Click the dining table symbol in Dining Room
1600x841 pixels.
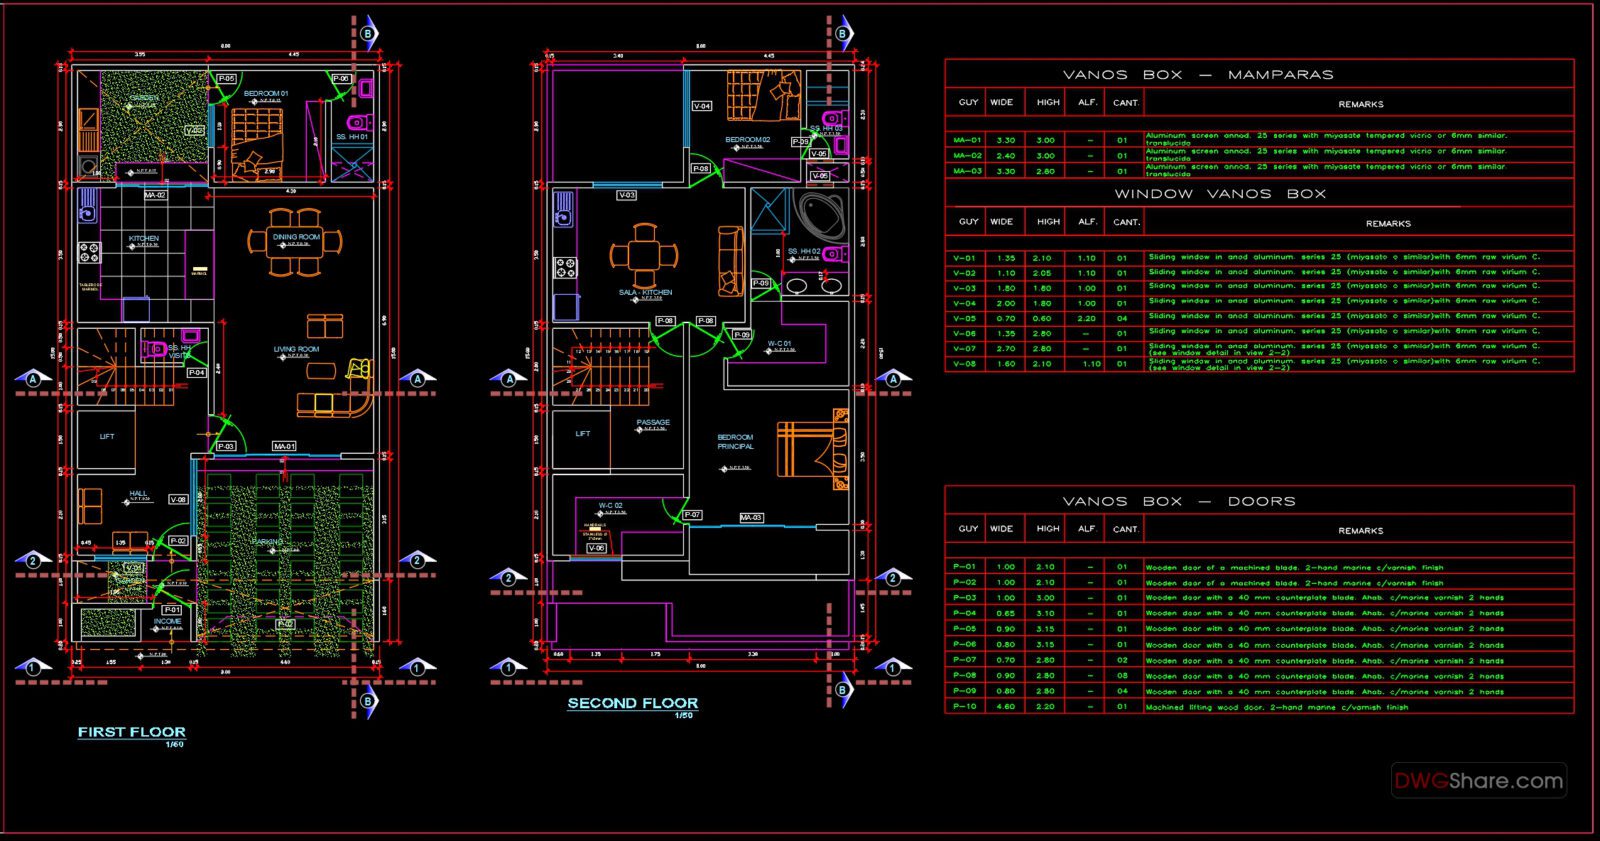coord(296,242)
